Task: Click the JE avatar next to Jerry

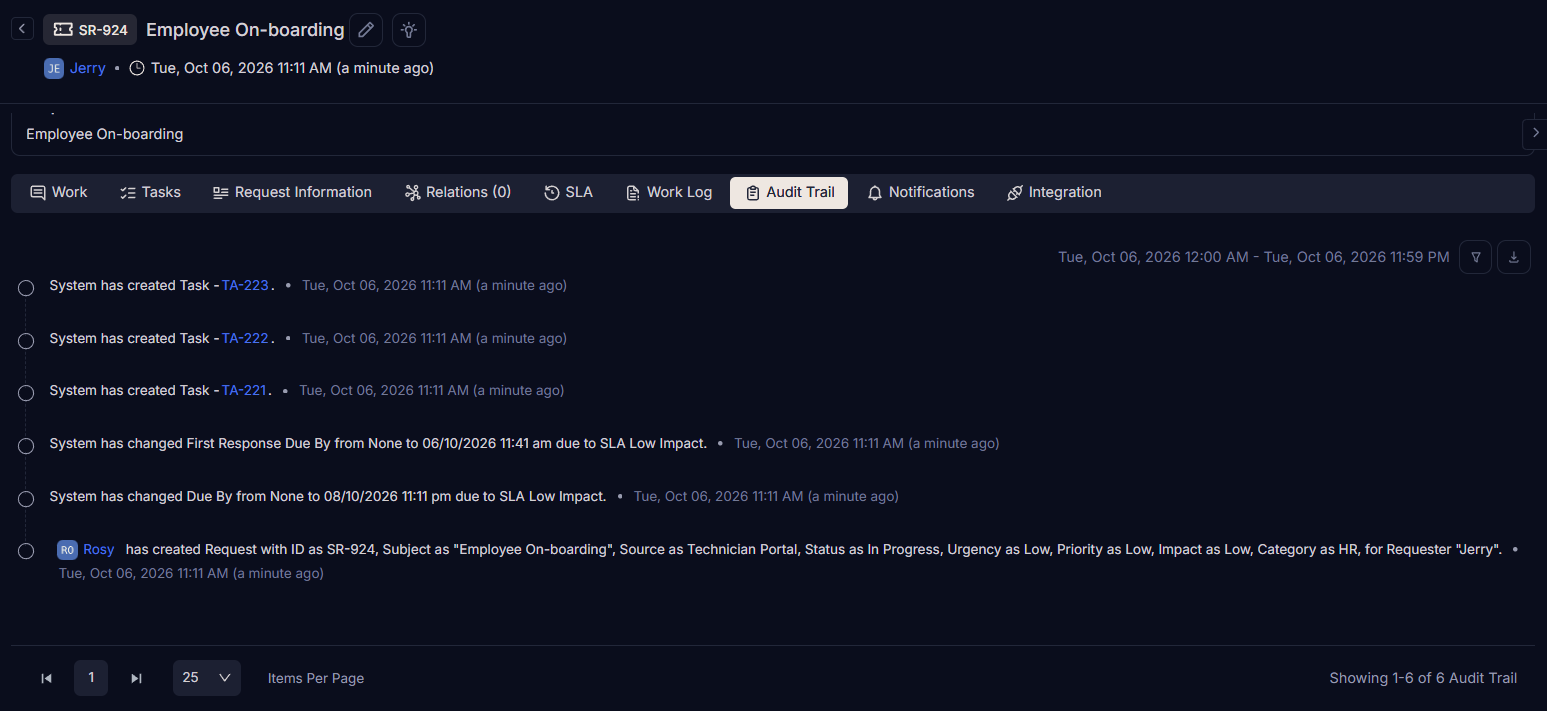Action: pyautogui.click(x=54, y=68)
